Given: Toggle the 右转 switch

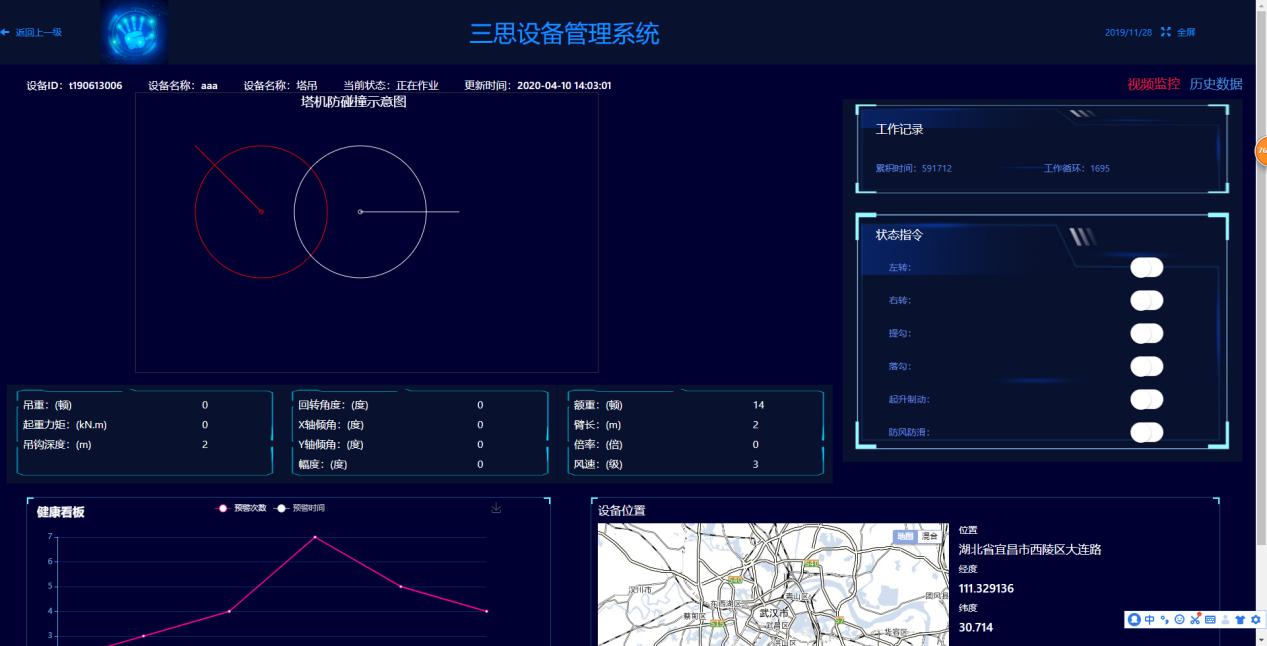Looking at the screenshot, I should 1146,300.
